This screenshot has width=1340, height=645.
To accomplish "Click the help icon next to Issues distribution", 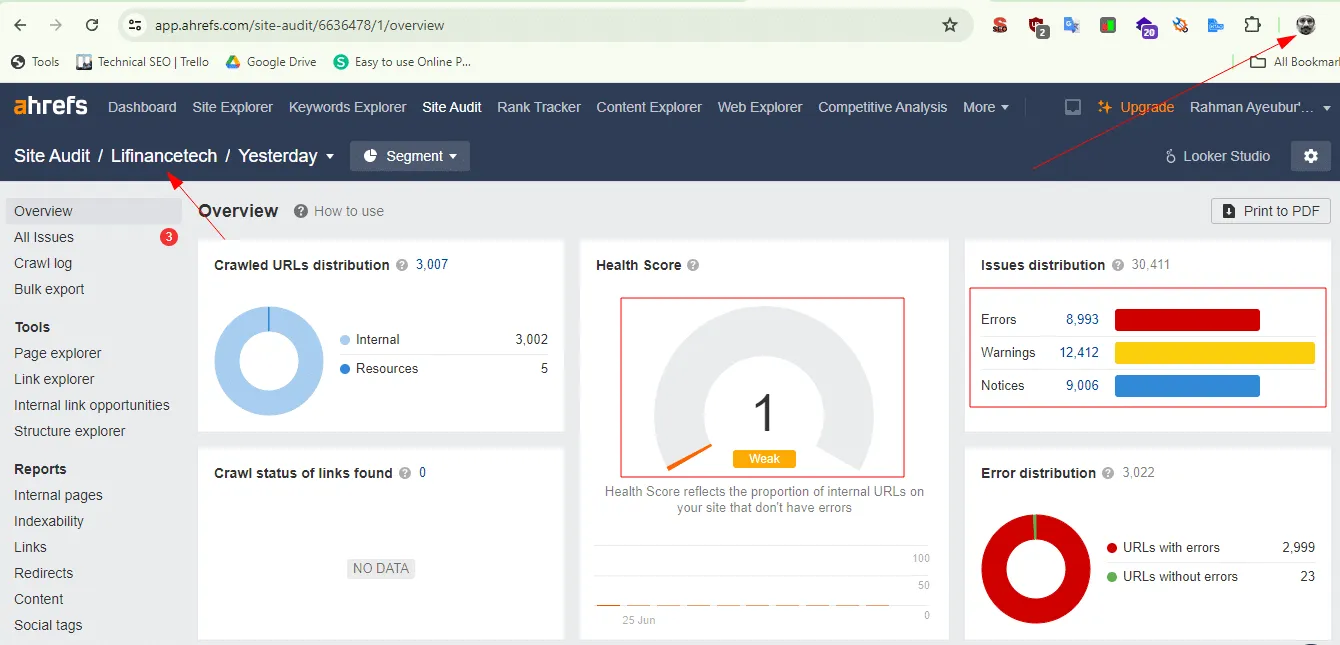I will (1117, 265).
